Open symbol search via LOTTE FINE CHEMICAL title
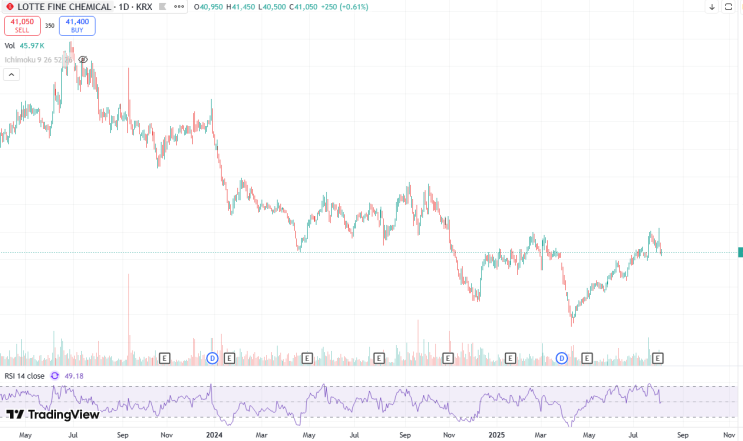Image resolution: width=743 pixels, height=441 pixels. tap(64, 7)
